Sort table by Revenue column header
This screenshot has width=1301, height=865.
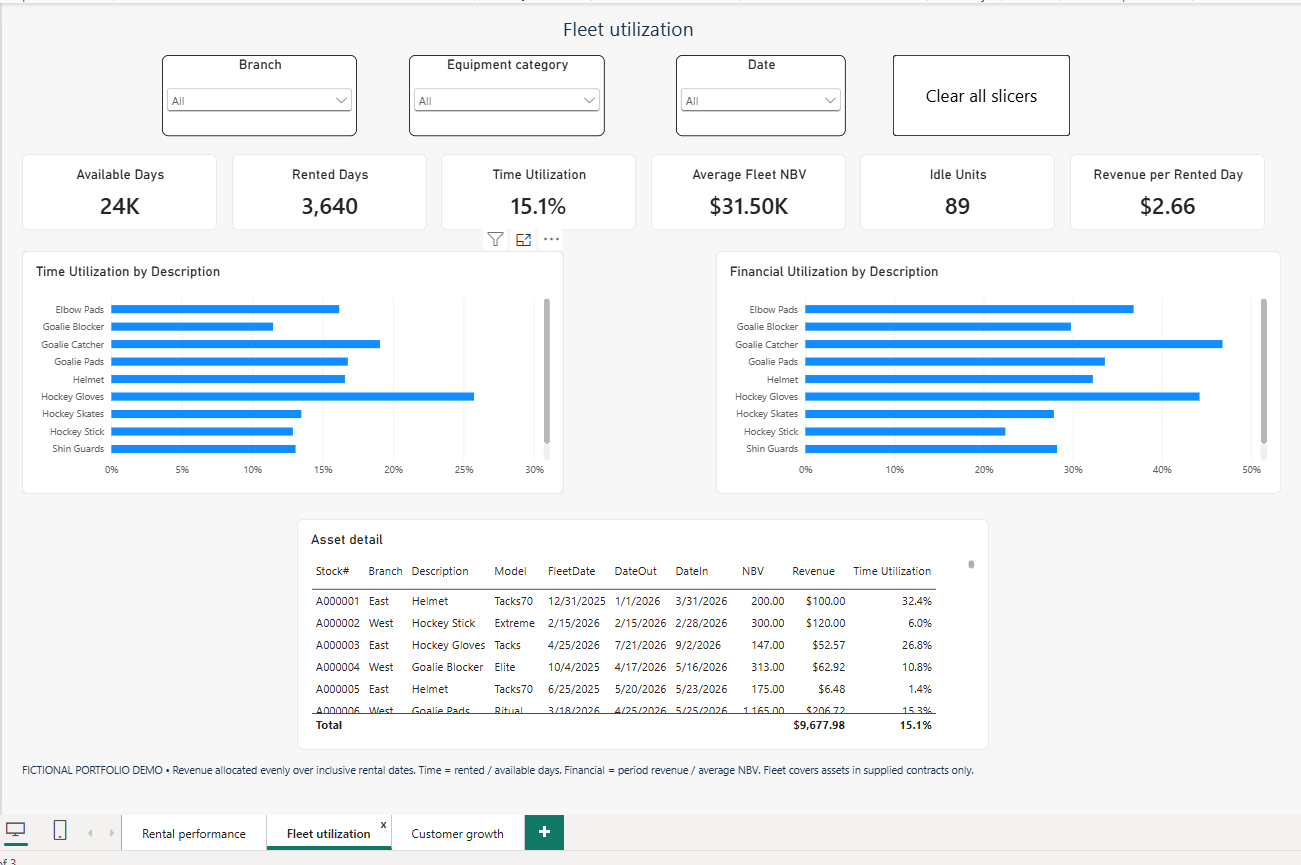813,571
